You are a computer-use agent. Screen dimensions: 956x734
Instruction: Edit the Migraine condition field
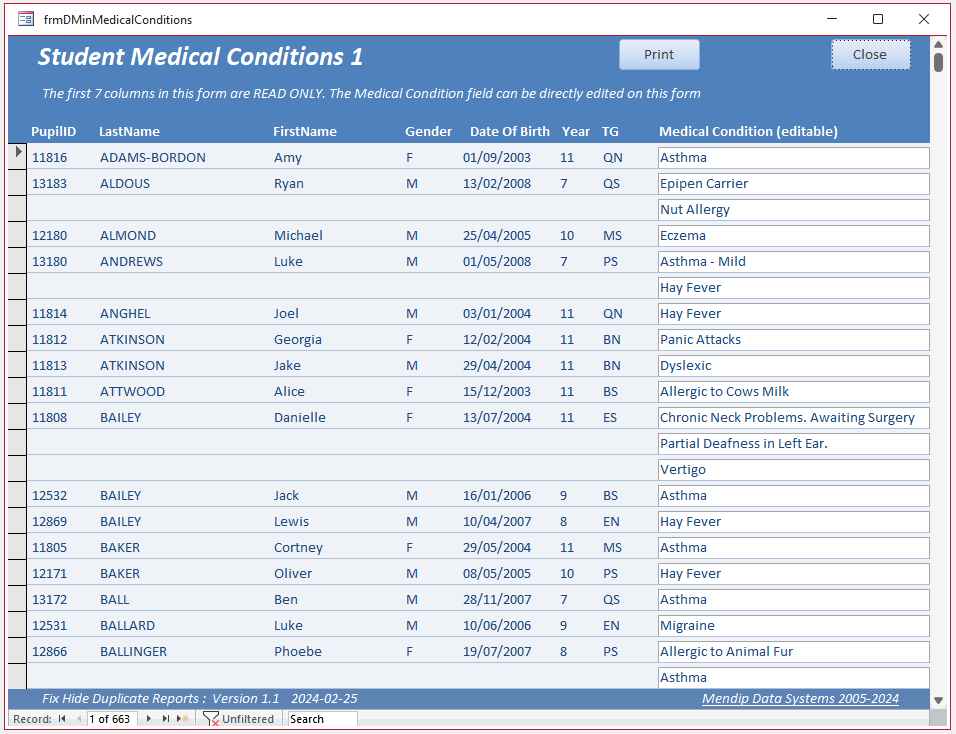[794, 625]
